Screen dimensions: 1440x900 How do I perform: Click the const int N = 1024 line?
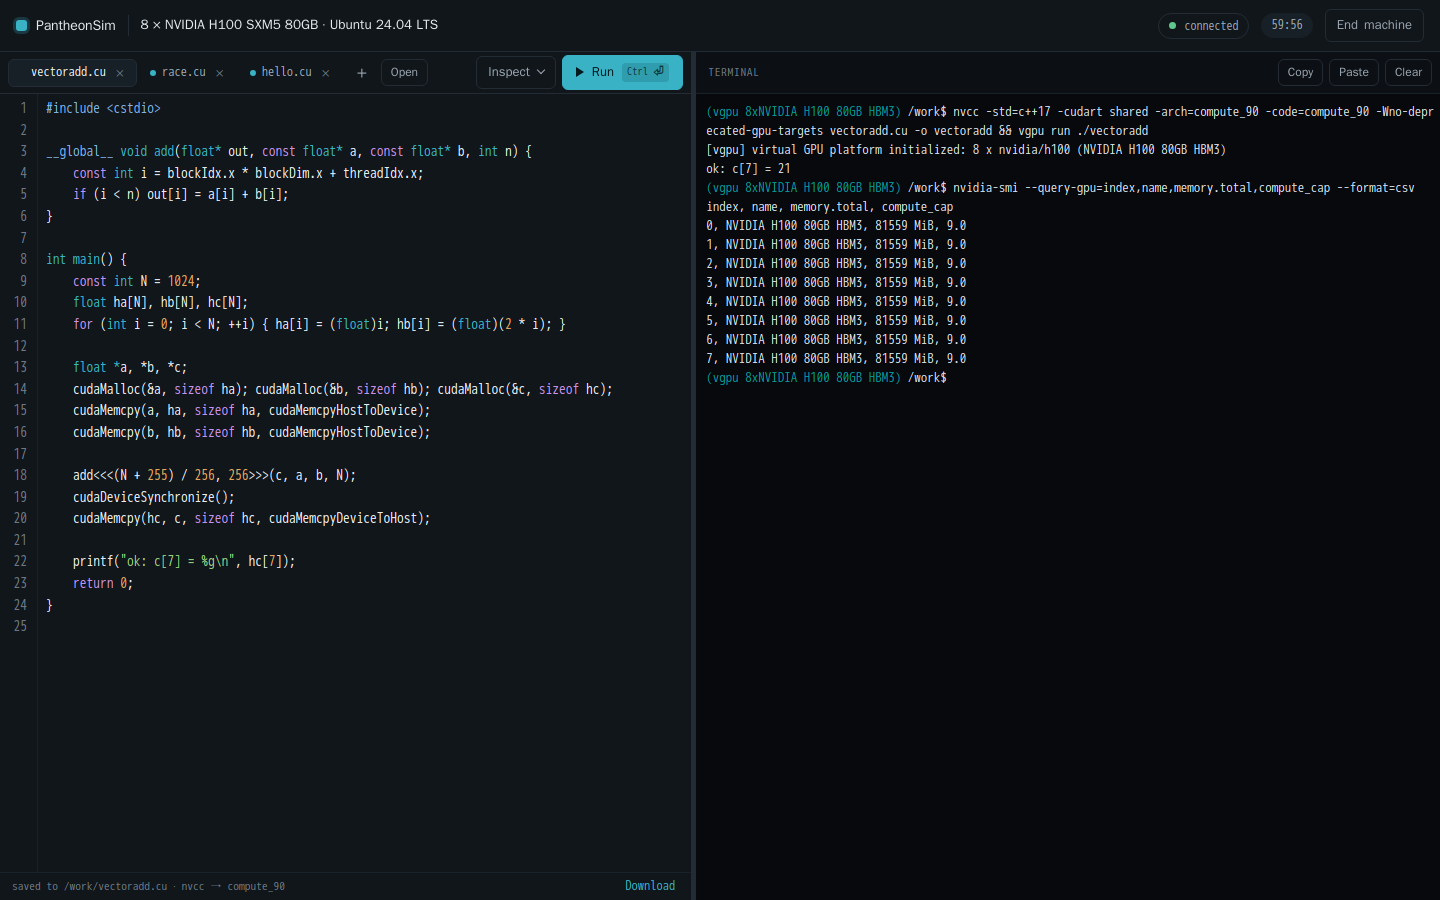point(136,281)
